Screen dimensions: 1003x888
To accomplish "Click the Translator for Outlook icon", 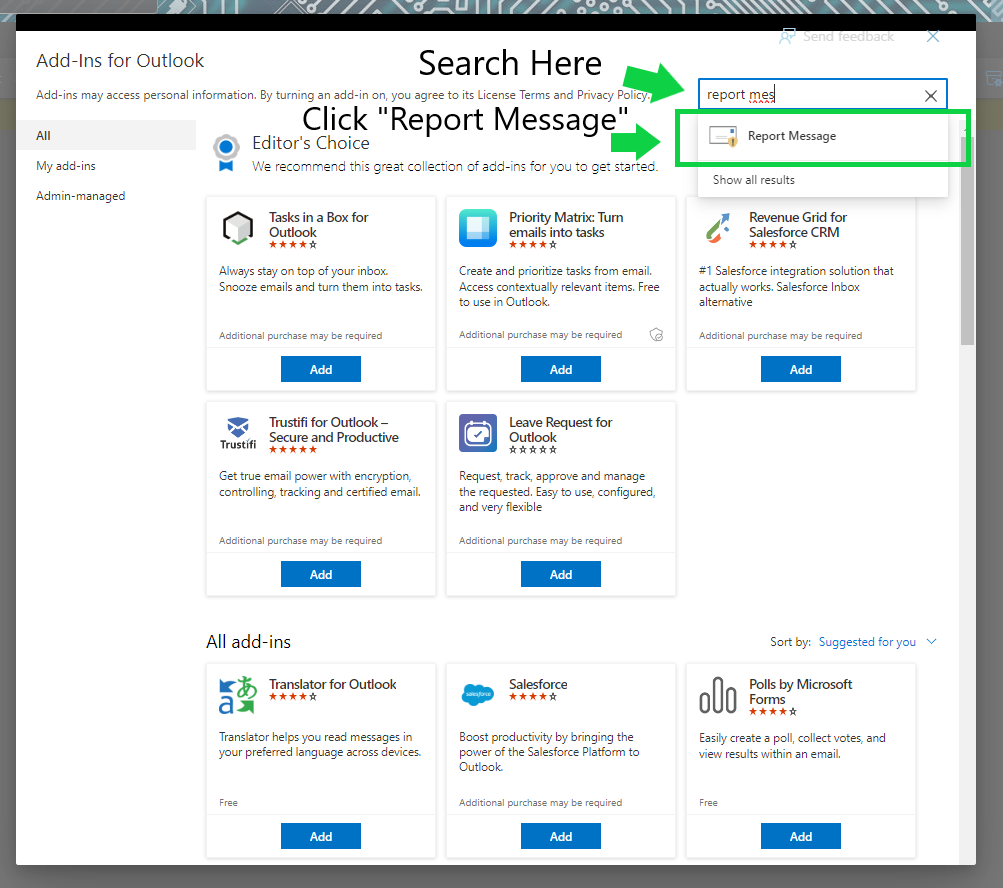I will [x=237, y=695].
